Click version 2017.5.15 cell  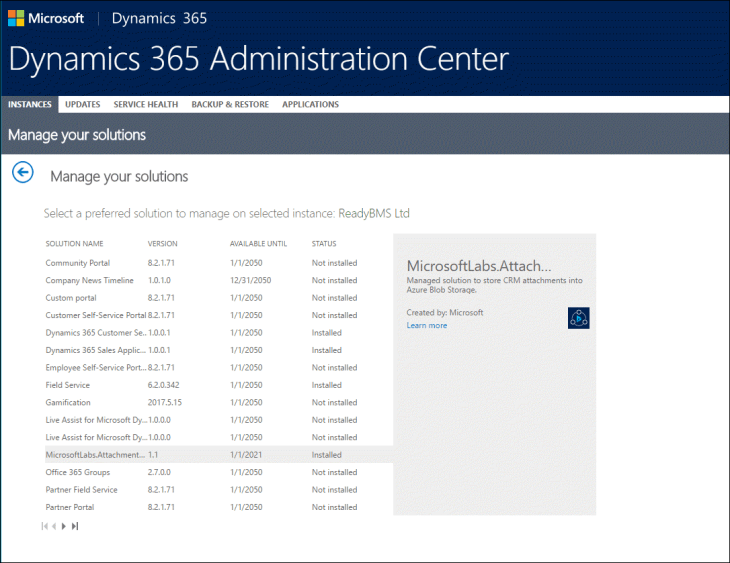[165, 403]
